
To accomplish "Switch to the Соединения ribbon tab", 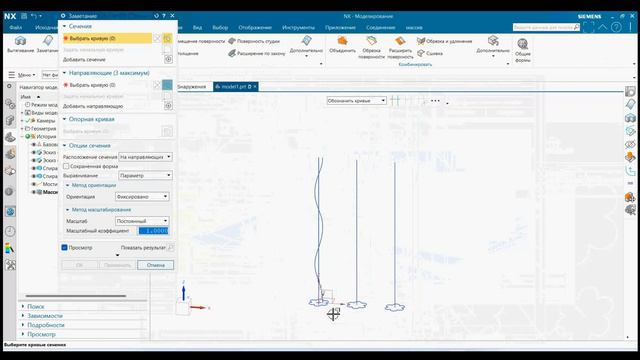I will pyautogui.click(x=380, y=27).
